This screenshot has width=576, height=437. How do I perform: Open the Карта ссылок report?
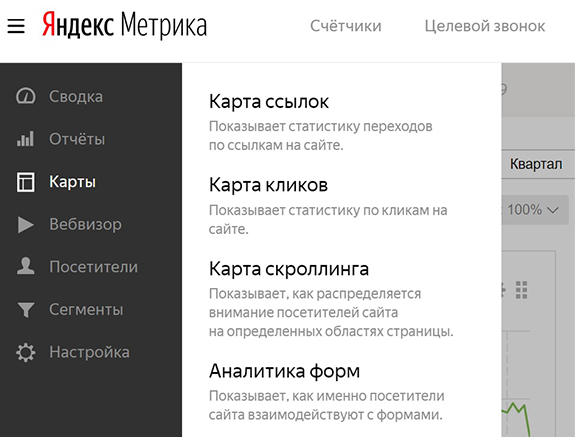[x=269, y=102]
